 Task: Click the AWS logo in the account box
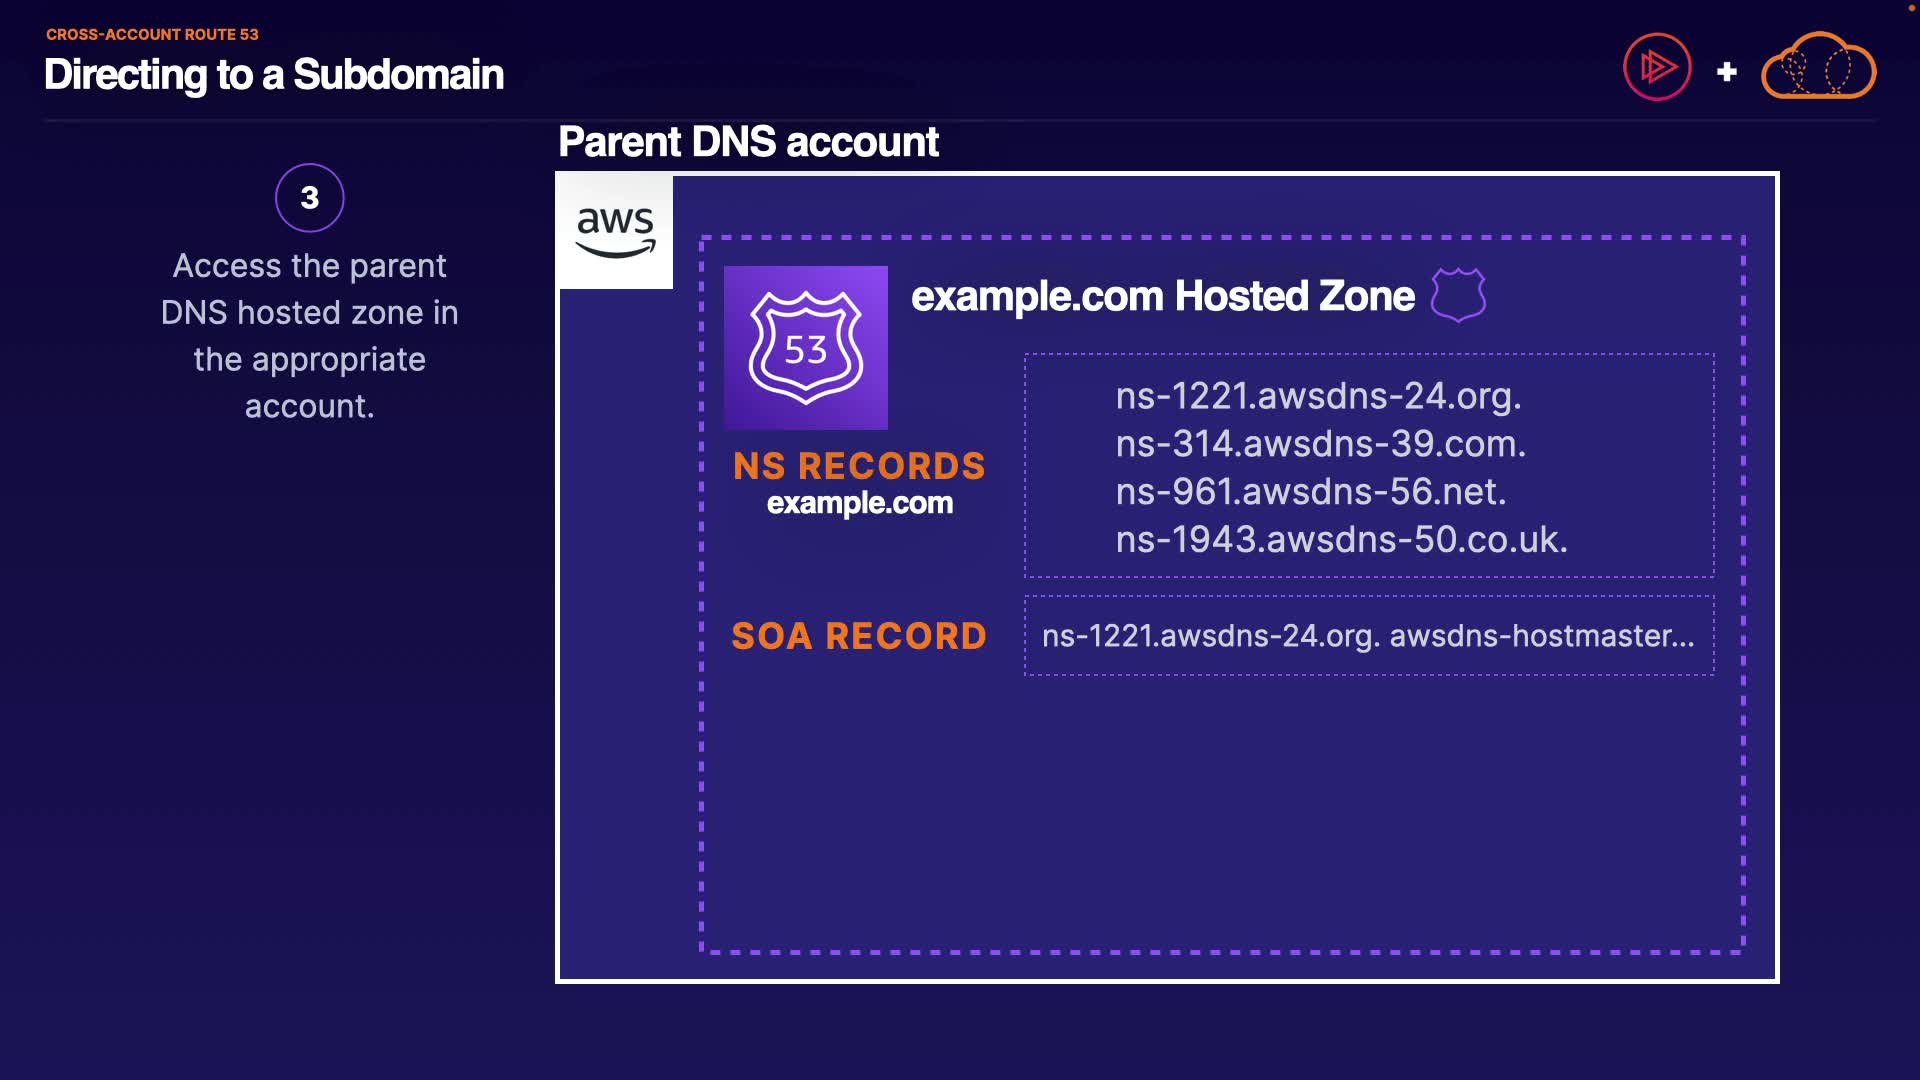point(615,231)
